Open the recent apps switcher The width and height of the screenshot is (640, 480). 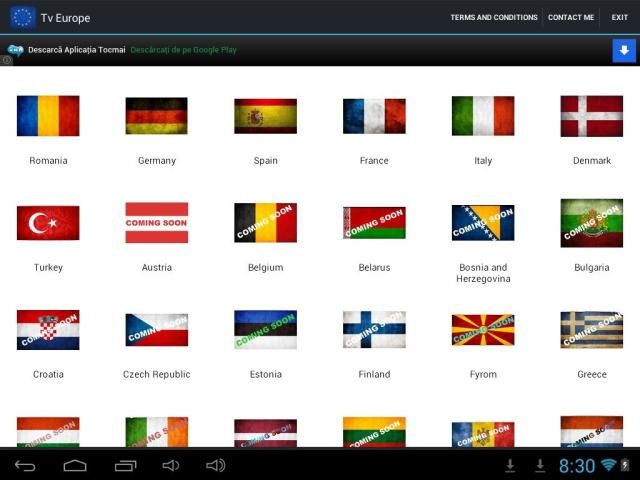click(x=125, y=466)
